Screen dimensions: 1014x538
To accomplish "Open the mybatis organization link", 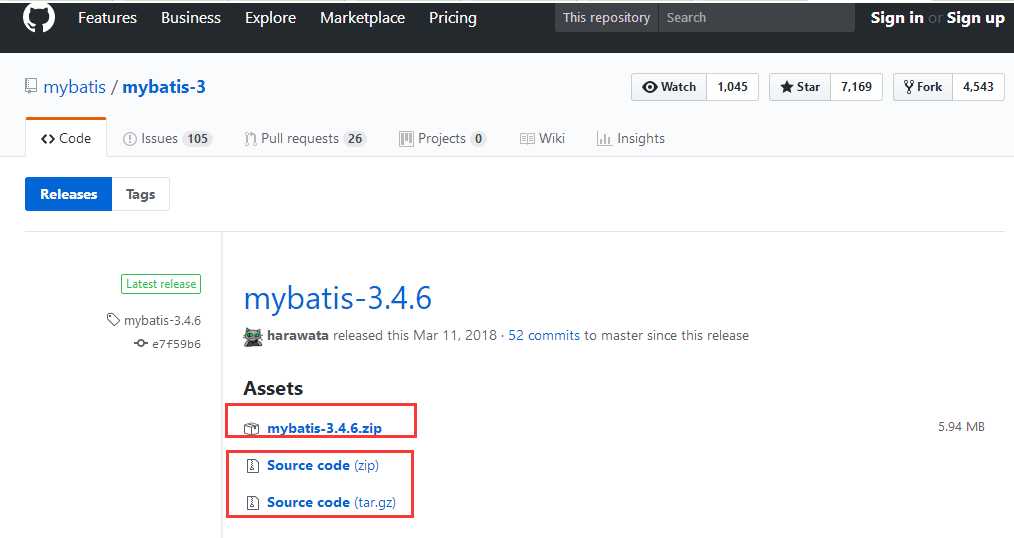I will [74, 87].
